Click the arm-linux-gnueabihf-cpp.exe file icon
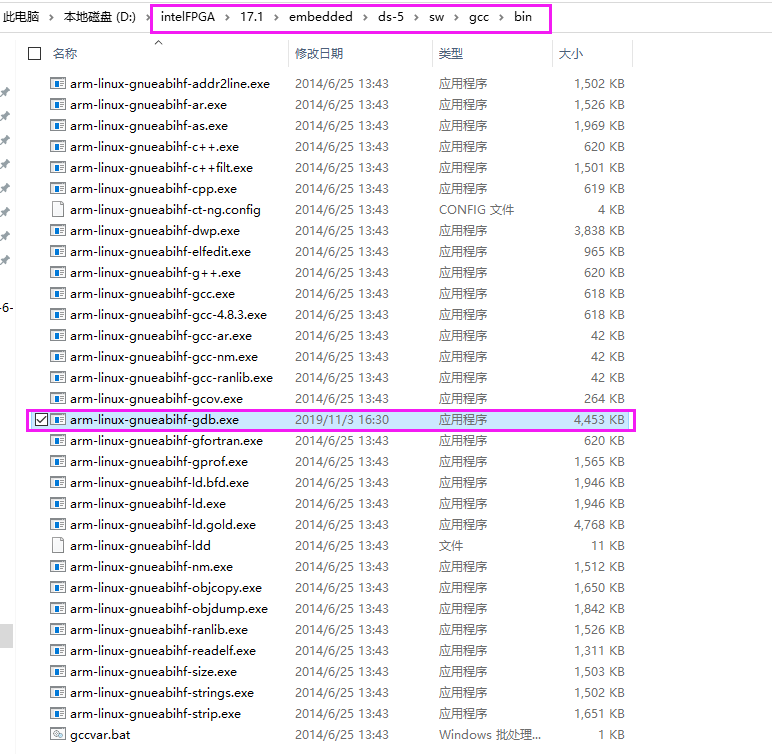The width and height of the screenshot is (772, 754). click(58, 189)
